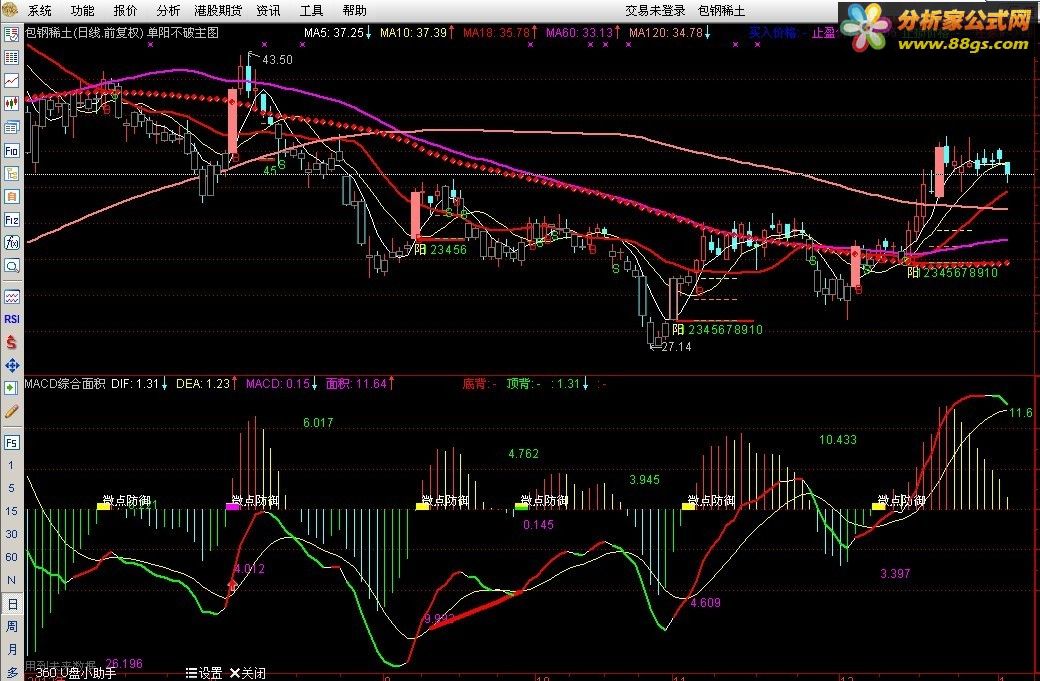Click the green arrow import icon
Viewport: 1040px width, 681px height.
click(x=11, y=388)
